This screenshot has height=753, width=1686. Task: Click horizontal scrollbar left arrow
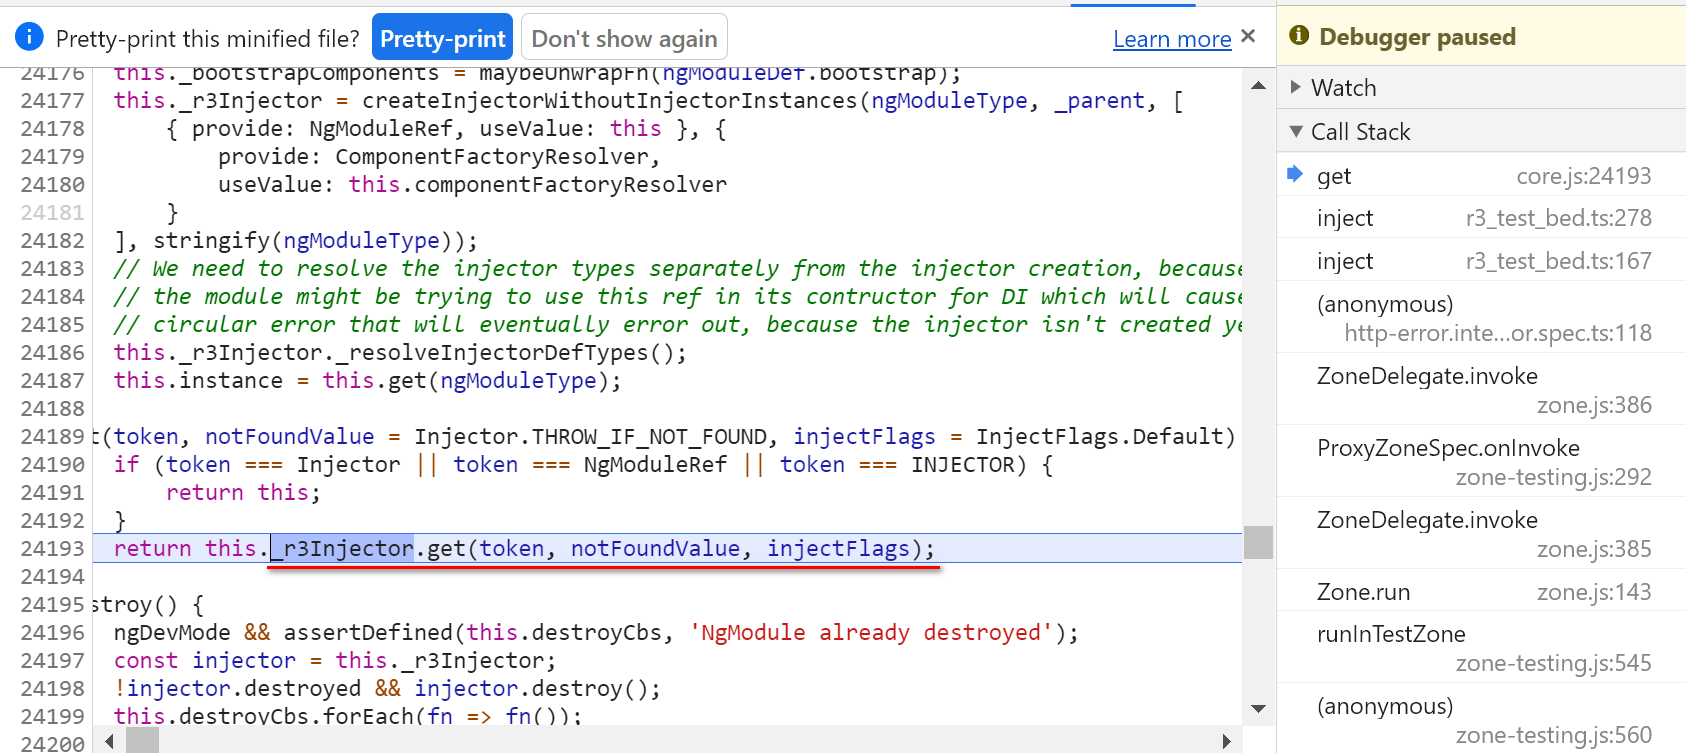tap(109, 741)
